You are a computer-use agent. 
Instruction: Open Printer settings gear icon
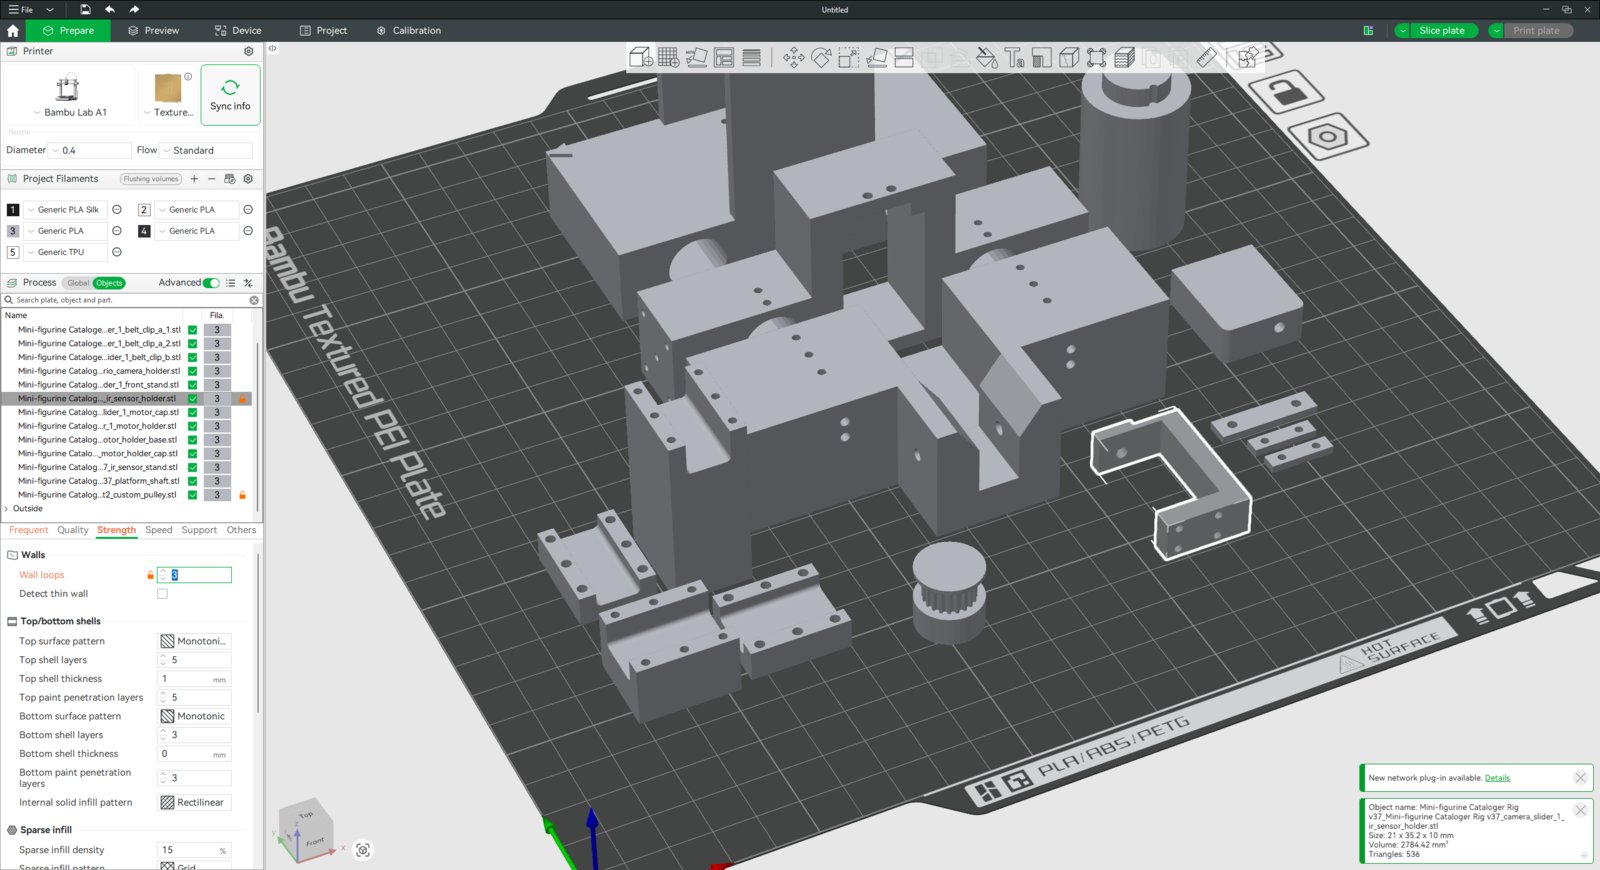pyautogui.click(x=249, y=51)
